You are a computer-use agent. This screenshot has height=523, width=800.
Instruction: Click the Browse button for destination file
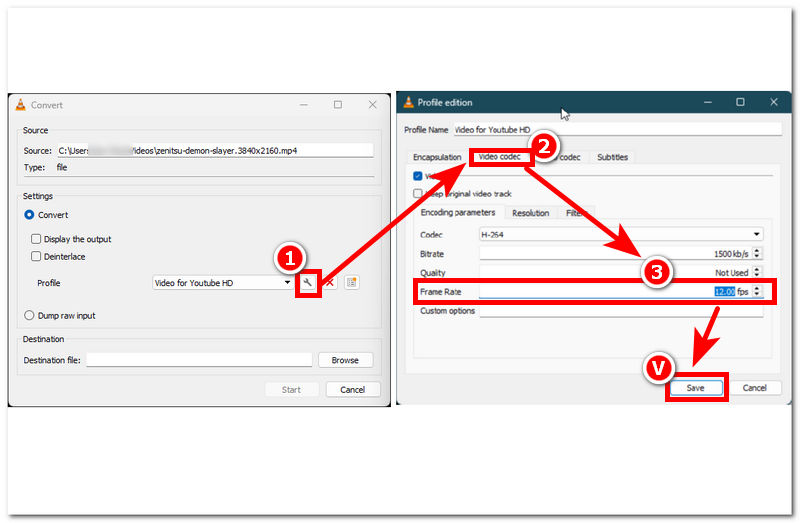pos(345,360)
